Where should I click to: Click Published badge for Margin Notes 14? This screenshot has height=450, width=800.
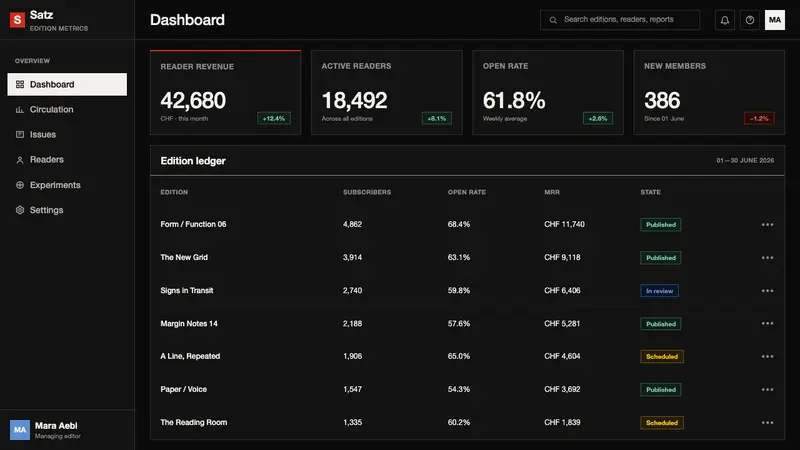point(661,324)
